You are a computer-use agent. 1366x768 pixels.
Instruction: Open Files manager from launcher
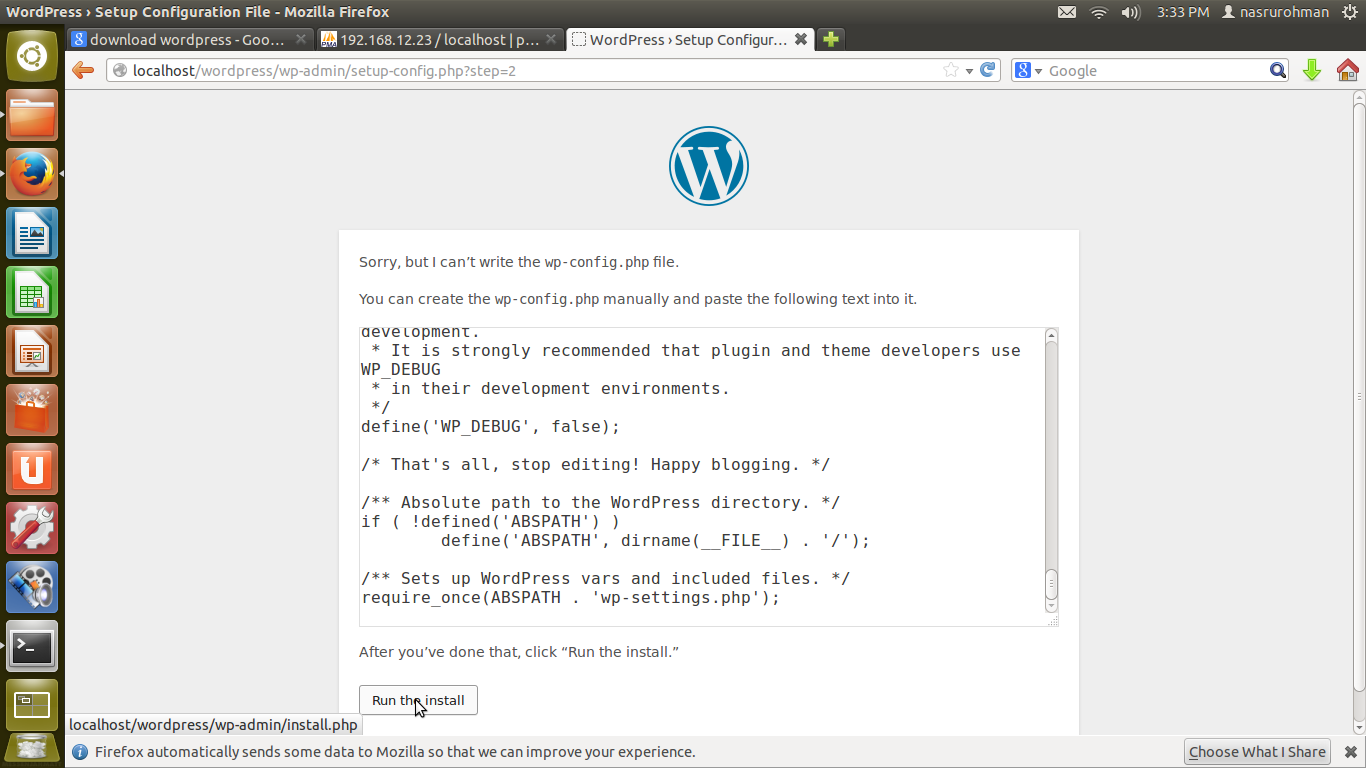point(32,115)
